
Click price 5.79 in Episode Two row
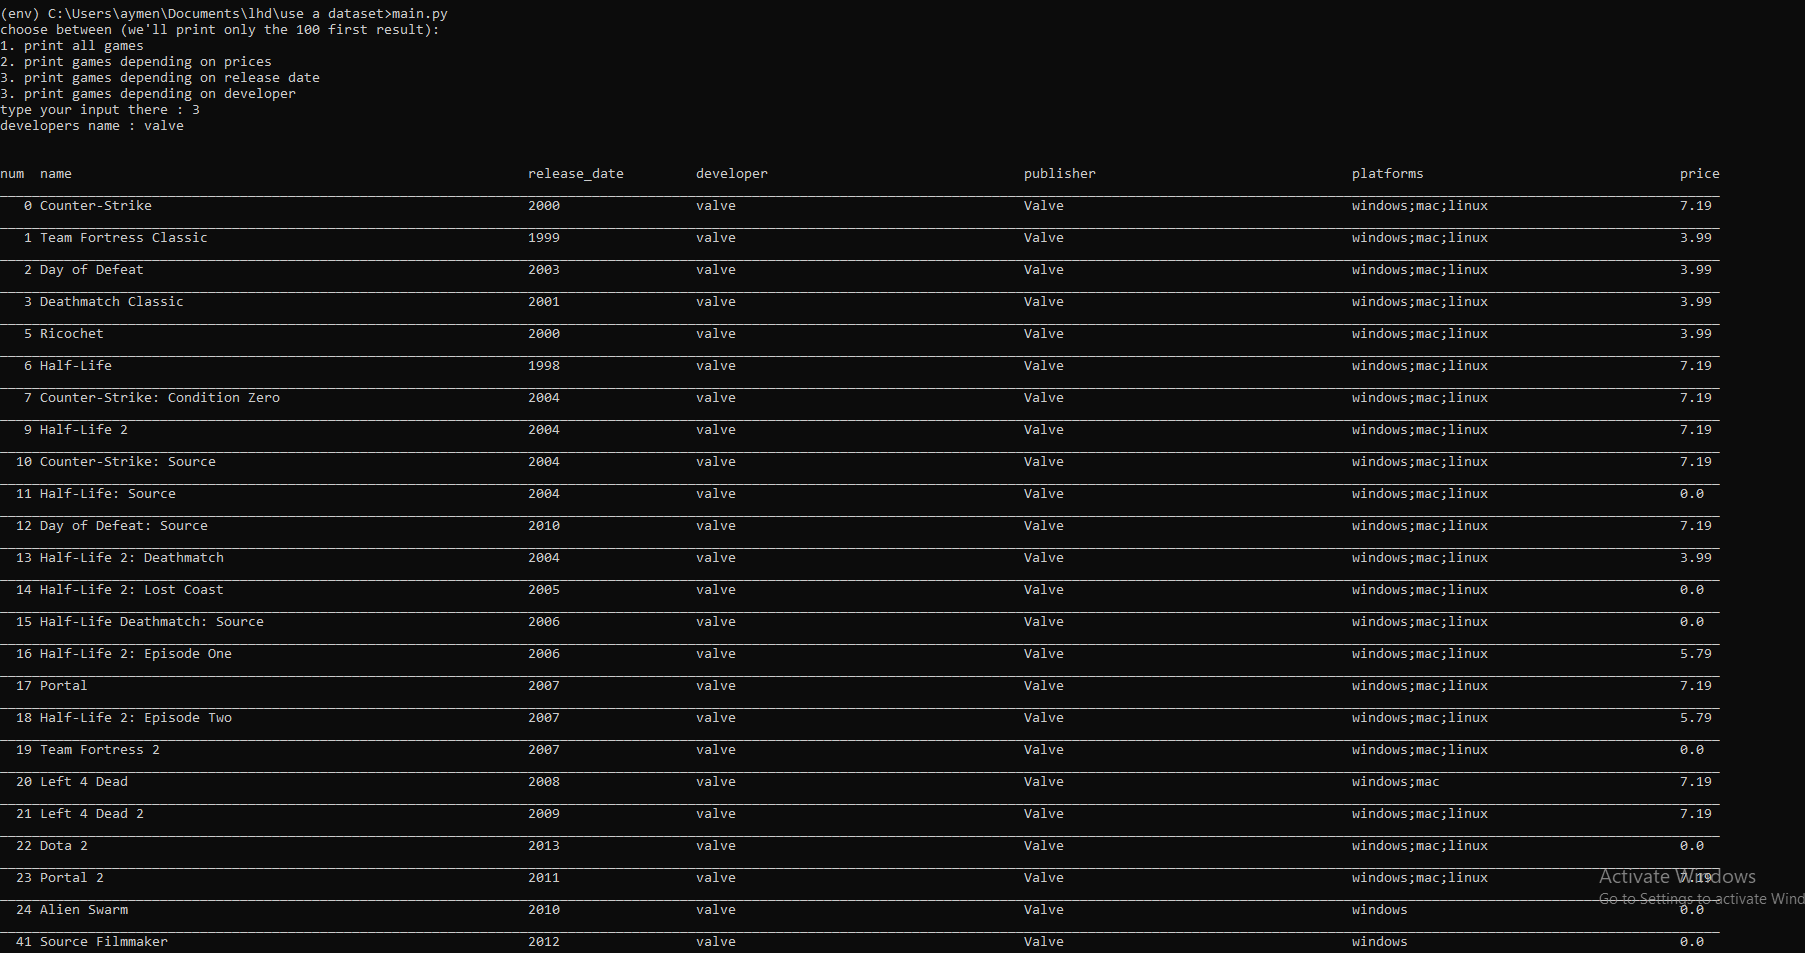click(x=1696, y=717)
